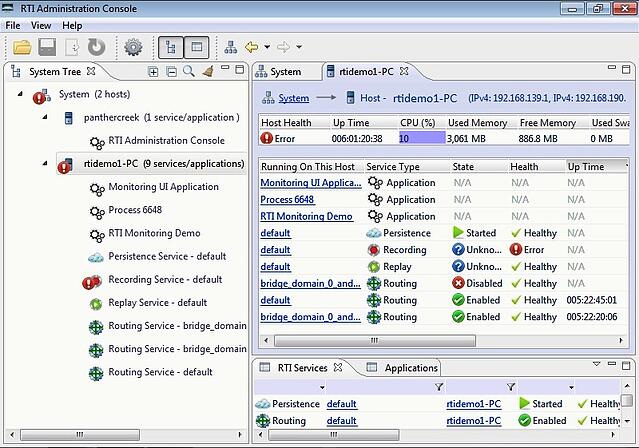
Task: Open the default Persistence service link
Action: pyautogui.click(x=275, y=233)
